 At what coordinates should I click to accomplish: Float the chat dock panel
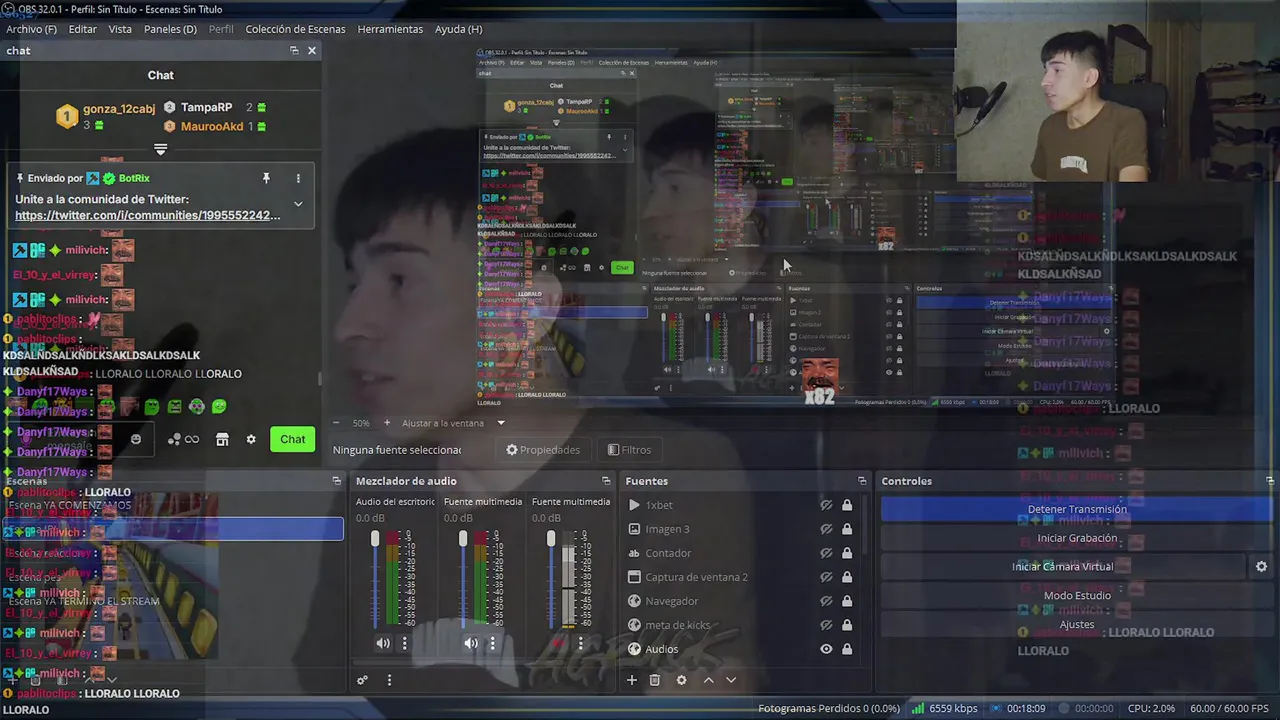click(294, 50)
